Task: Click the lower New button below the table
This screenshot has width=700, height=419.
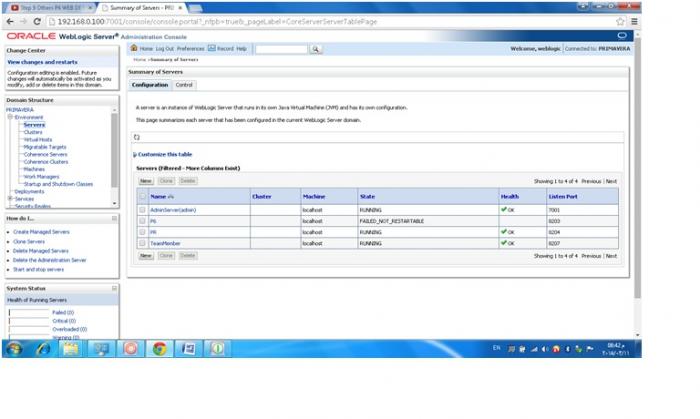Action: [146, 256]
